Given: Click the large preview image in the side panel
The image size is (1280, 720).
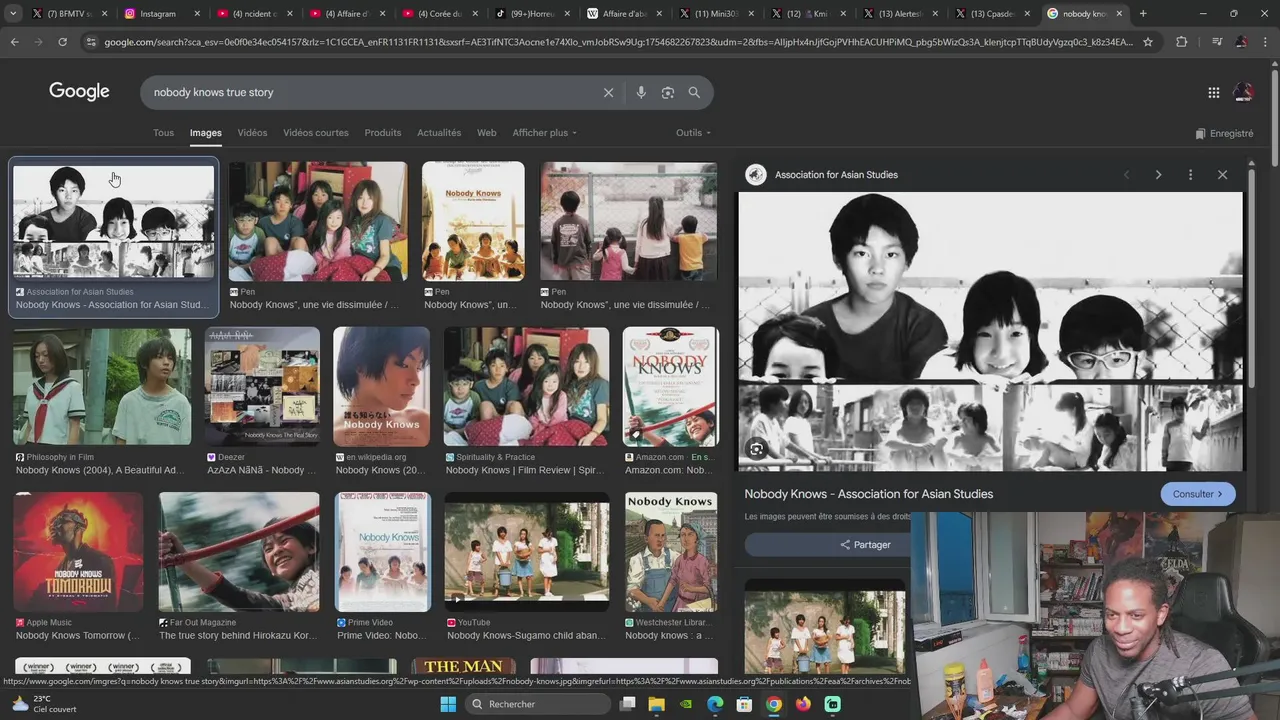Looking at the screenshot, I should click(x=990, y=331).
